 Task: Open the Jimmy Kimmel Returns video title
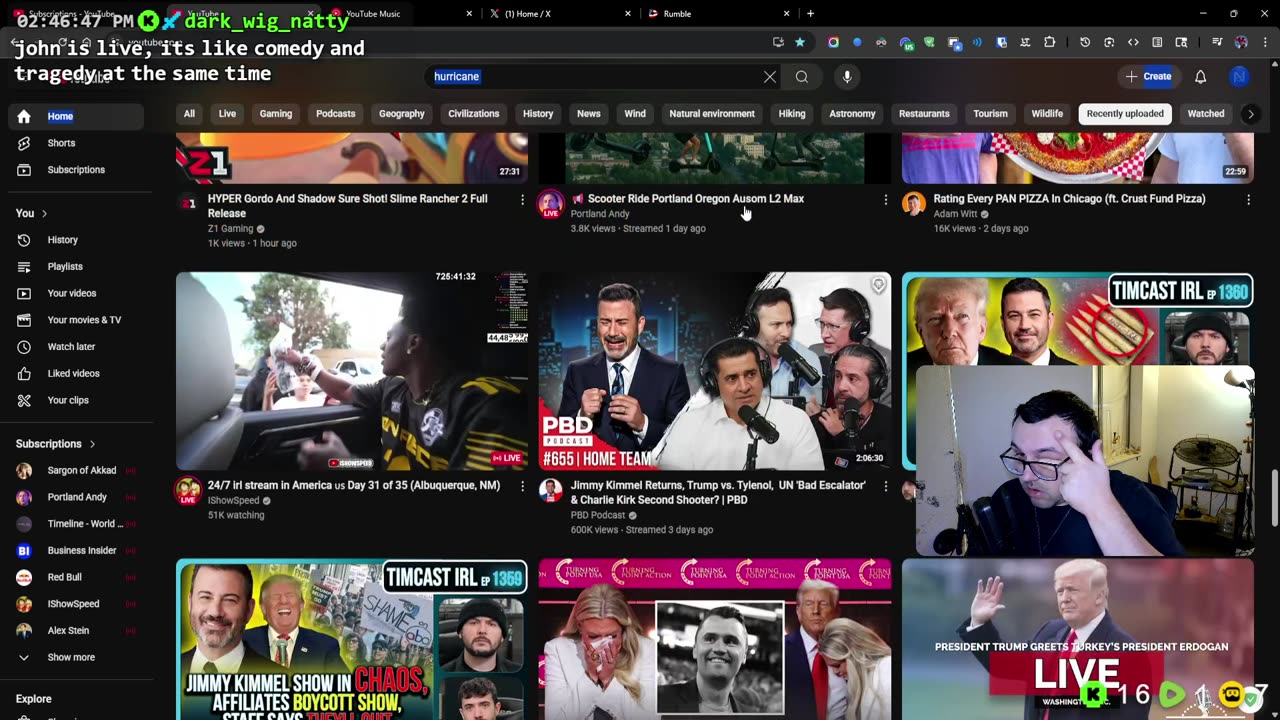718,492
